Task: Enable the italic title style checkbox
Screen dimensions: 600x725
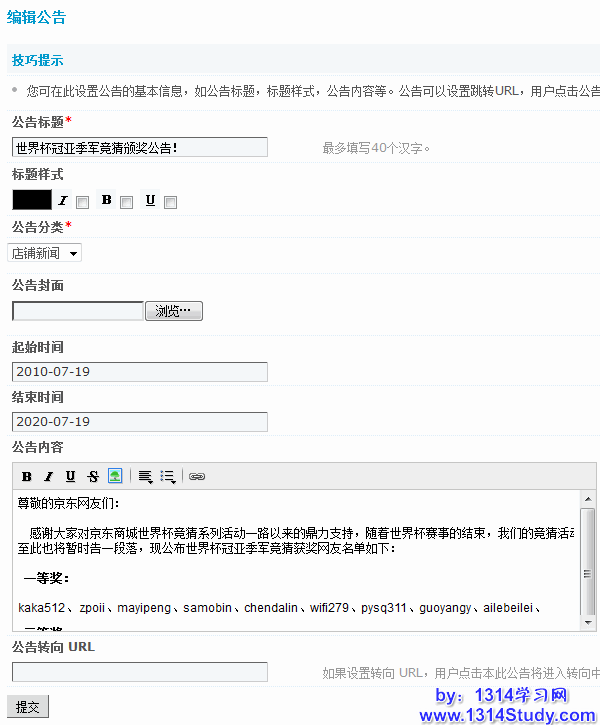Action: [83, 202]
